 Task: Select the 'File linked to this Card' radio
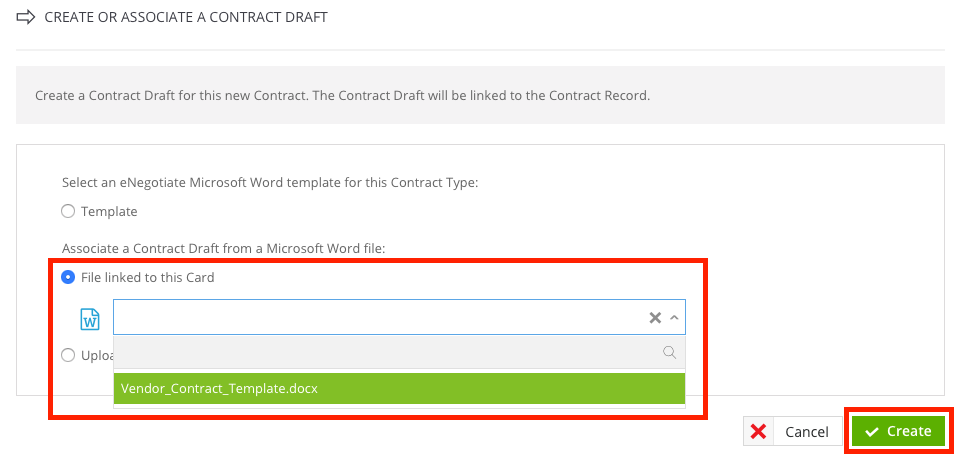[68, 277]
